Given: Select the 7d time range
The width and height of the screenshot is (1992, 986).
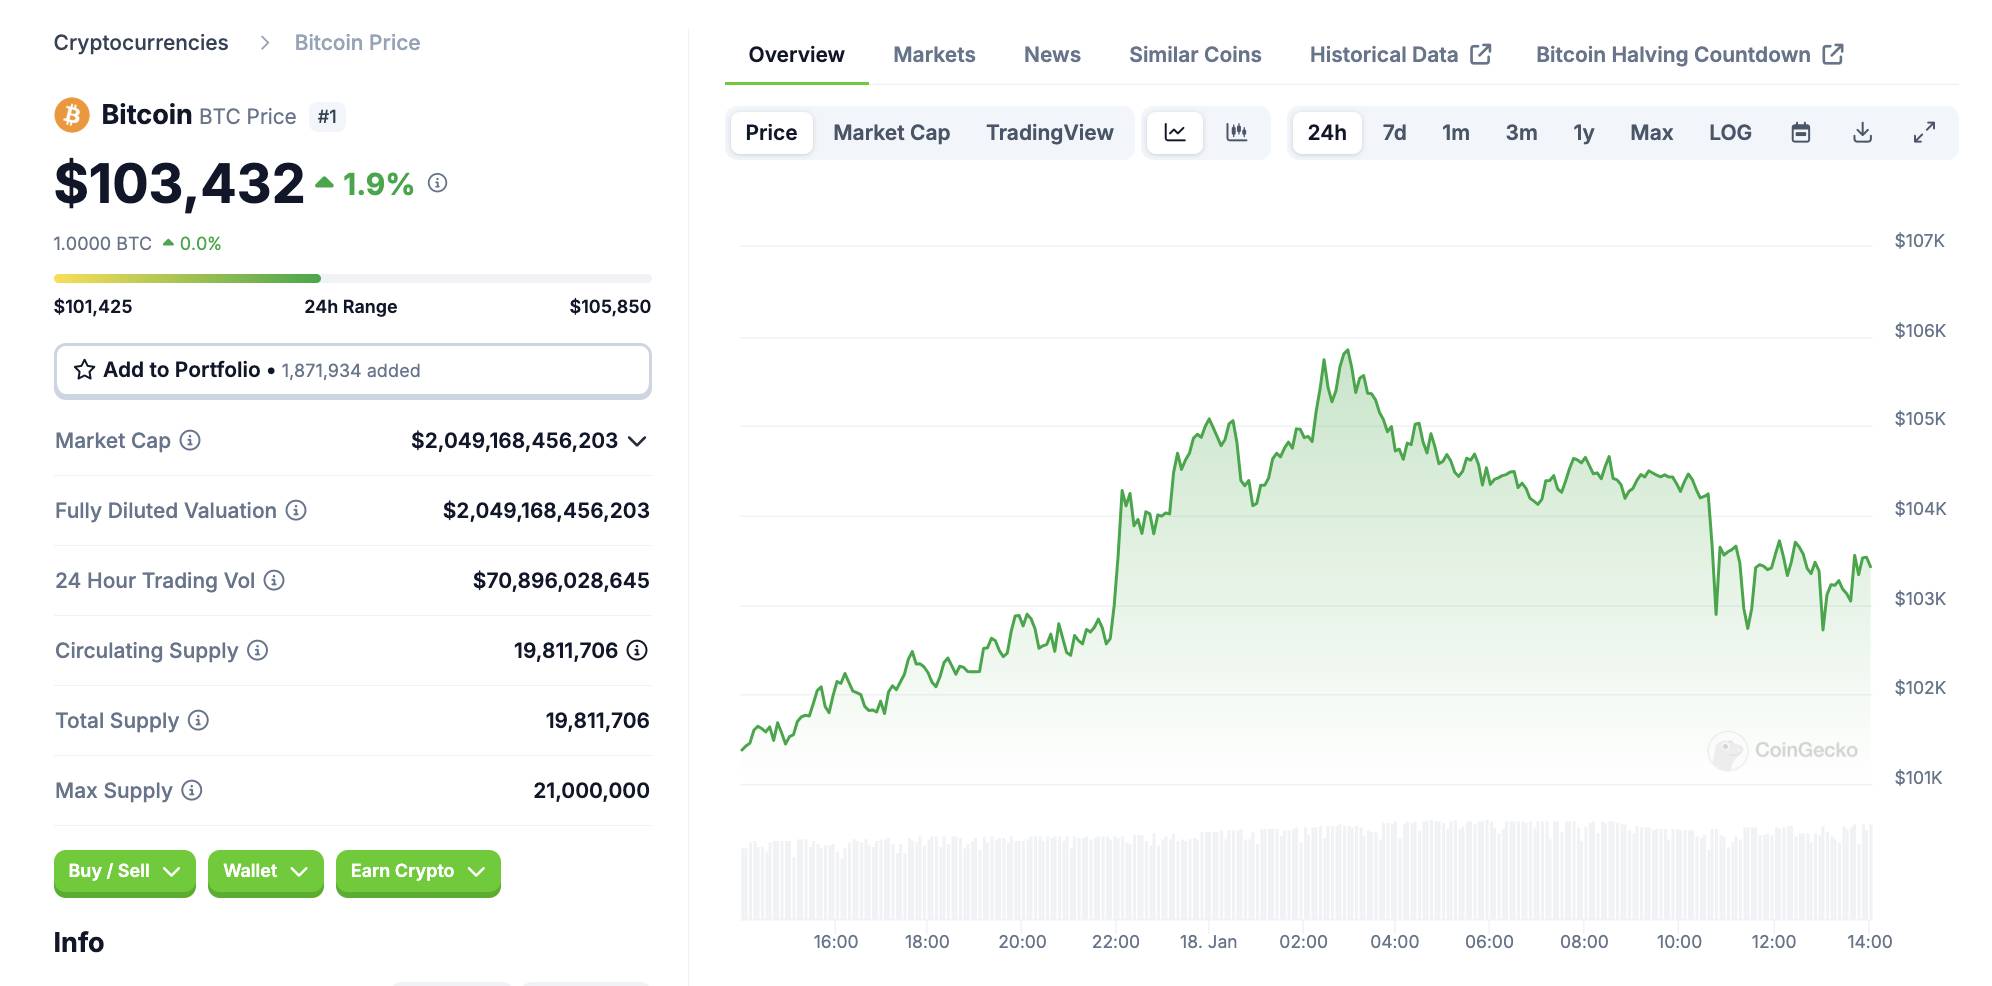Looking at the screenshot, I should pyautogui.click(x=1394, y=132).
